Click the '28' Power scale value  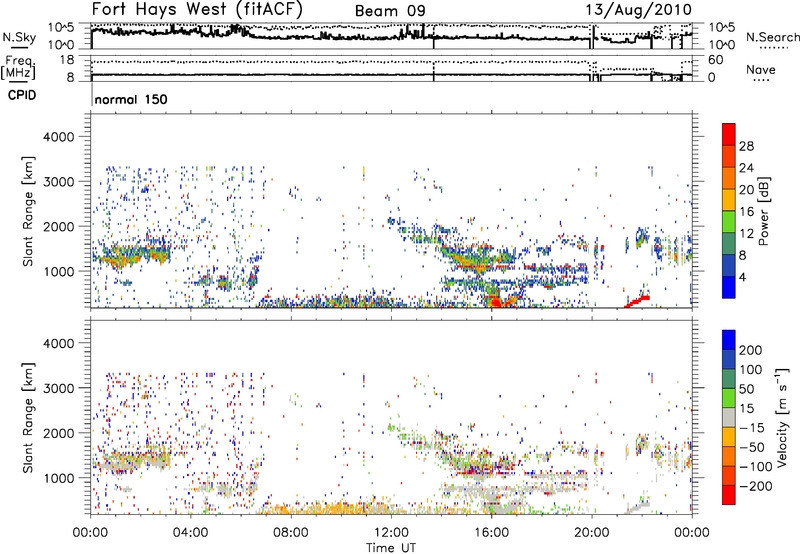point(746,146)
